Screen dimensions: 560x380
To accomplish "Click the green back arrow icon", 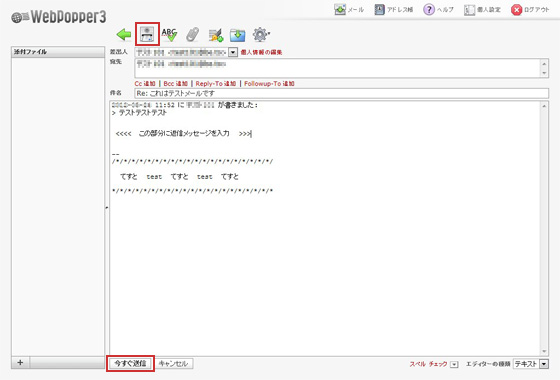I will [124, 35].
